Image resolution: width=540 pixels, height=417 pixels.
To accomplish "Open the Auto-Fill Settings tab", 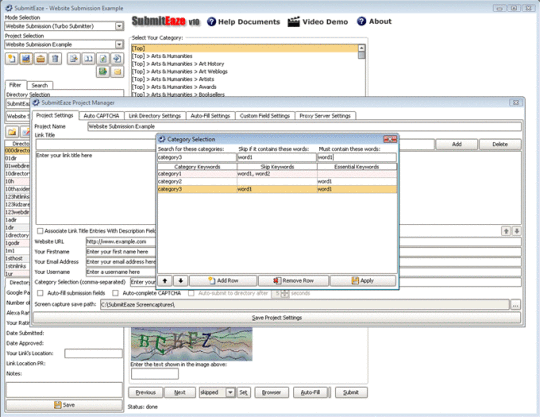I will (210, 116).
